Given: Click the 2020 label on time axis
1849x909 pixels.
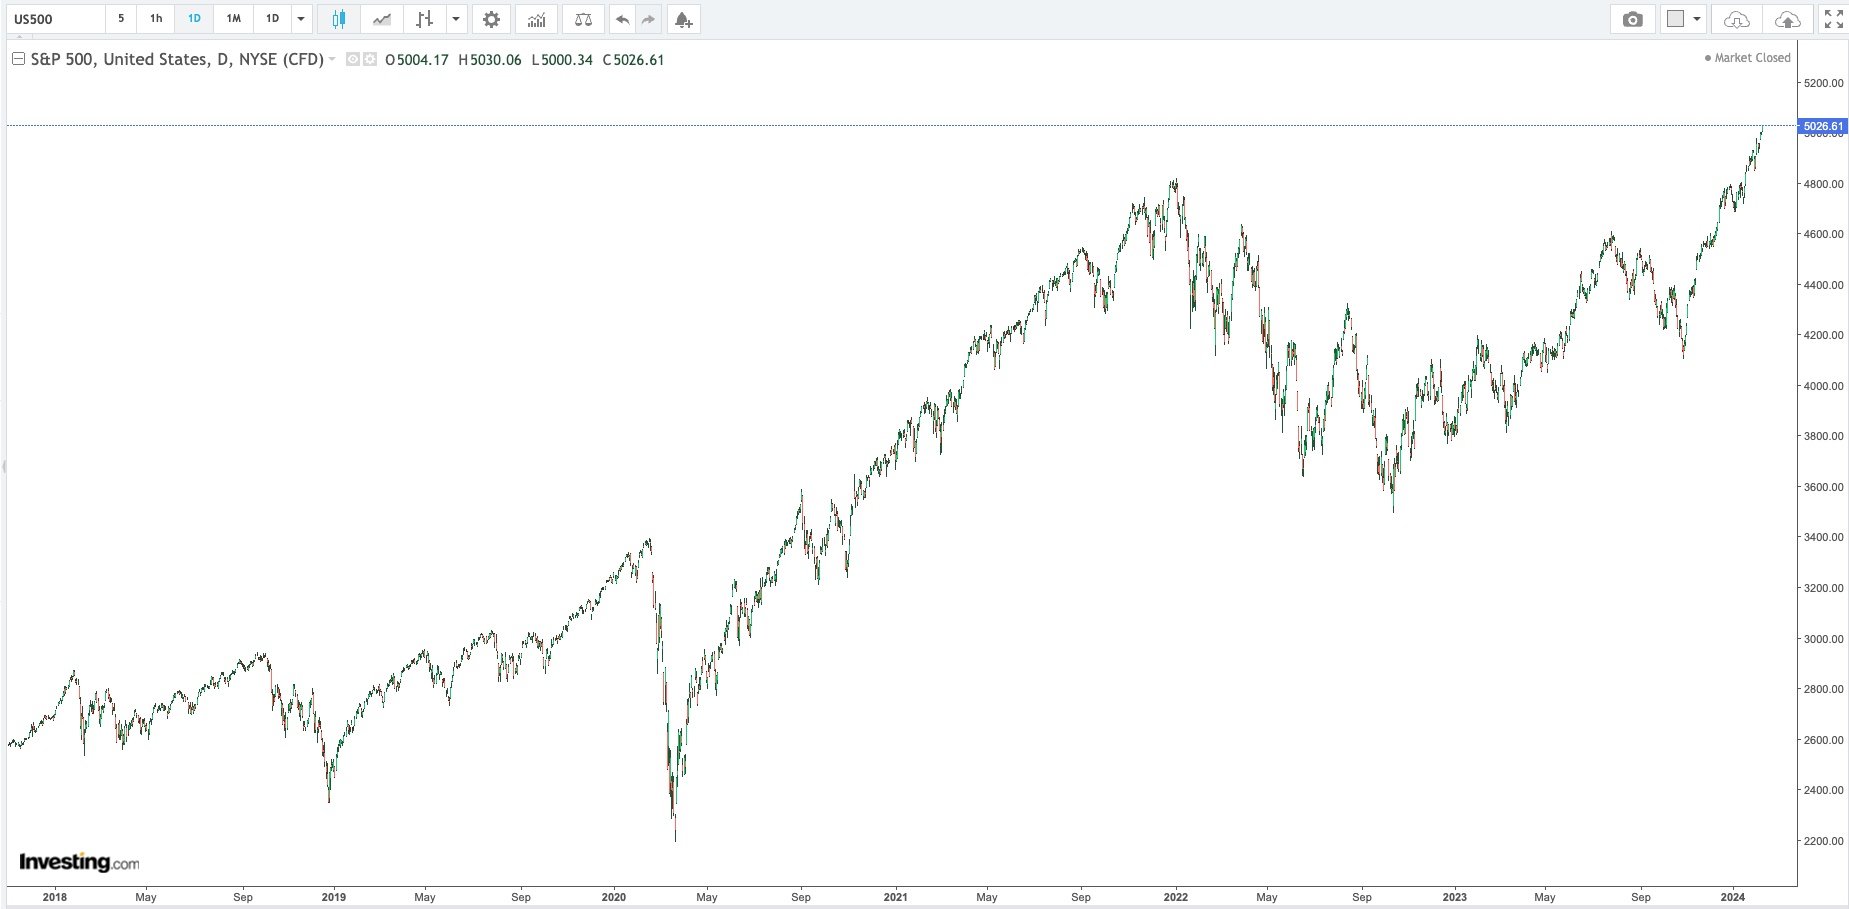Looking at the screenshot, I should (x=614, y=897).
